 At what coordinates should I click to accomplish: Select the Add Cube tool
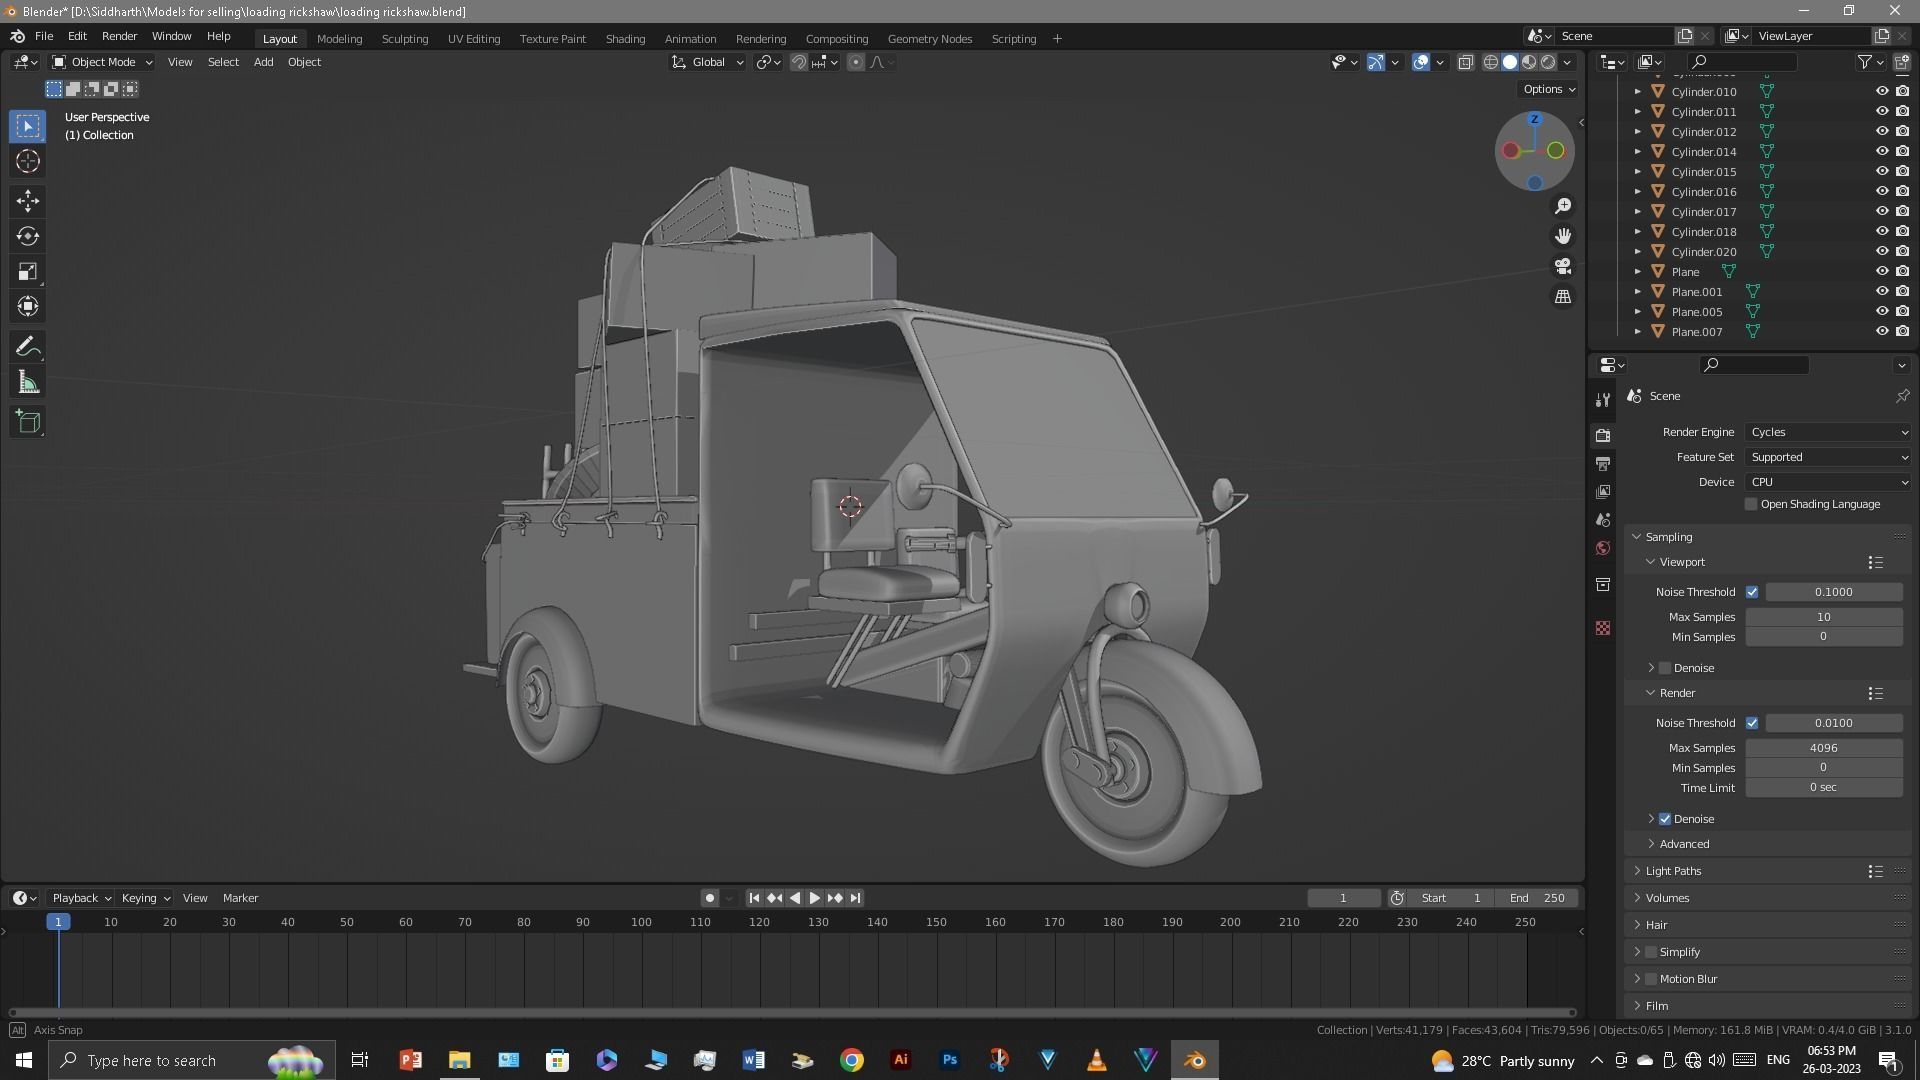coord(28,422)
